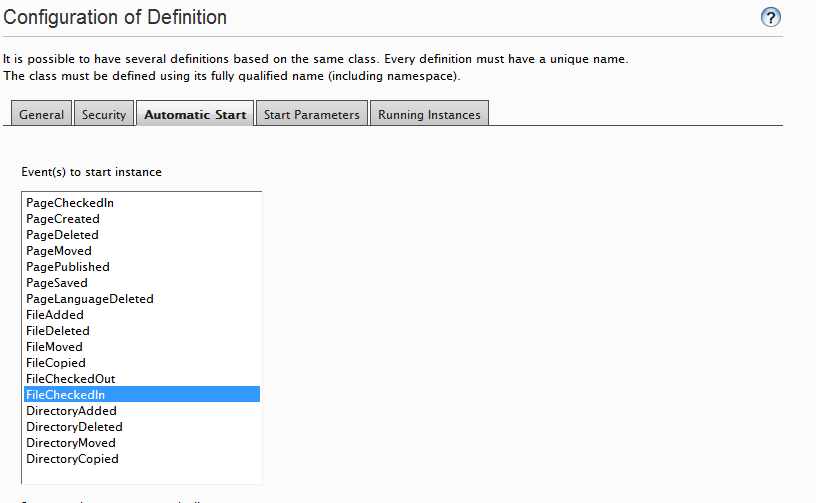This screenshot has width=816, height=503.
Task: Select PageDeleted from event list
Action: 62,235
